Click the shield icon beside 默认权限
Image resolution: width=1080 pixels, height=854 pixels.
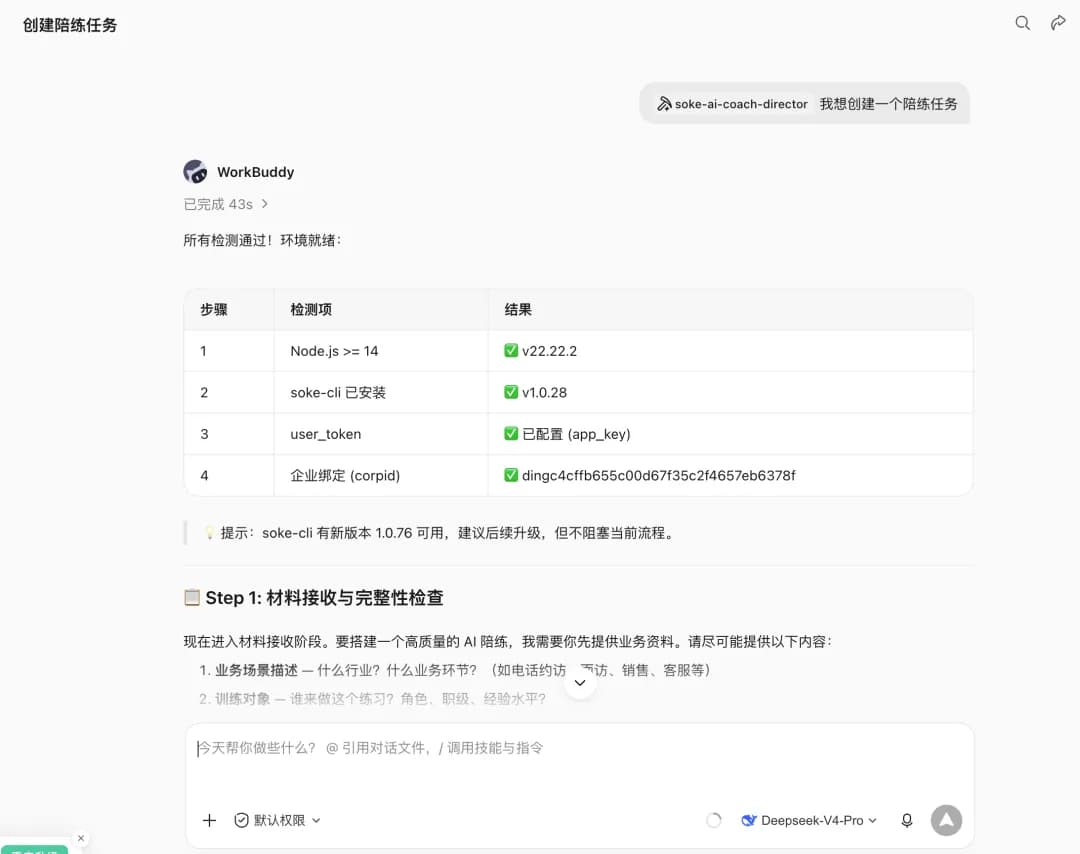click(x=241, y=820)
